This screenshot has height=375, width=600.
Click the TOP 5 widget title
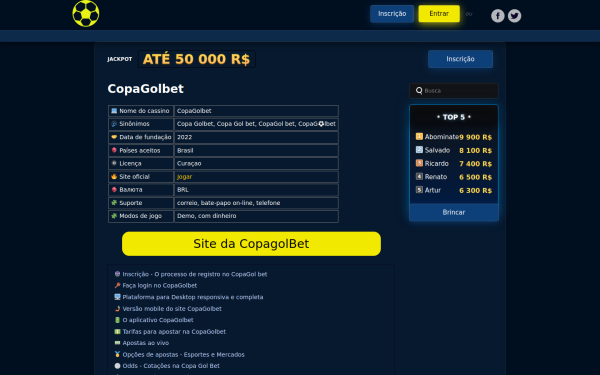click(x=454, y=117)
